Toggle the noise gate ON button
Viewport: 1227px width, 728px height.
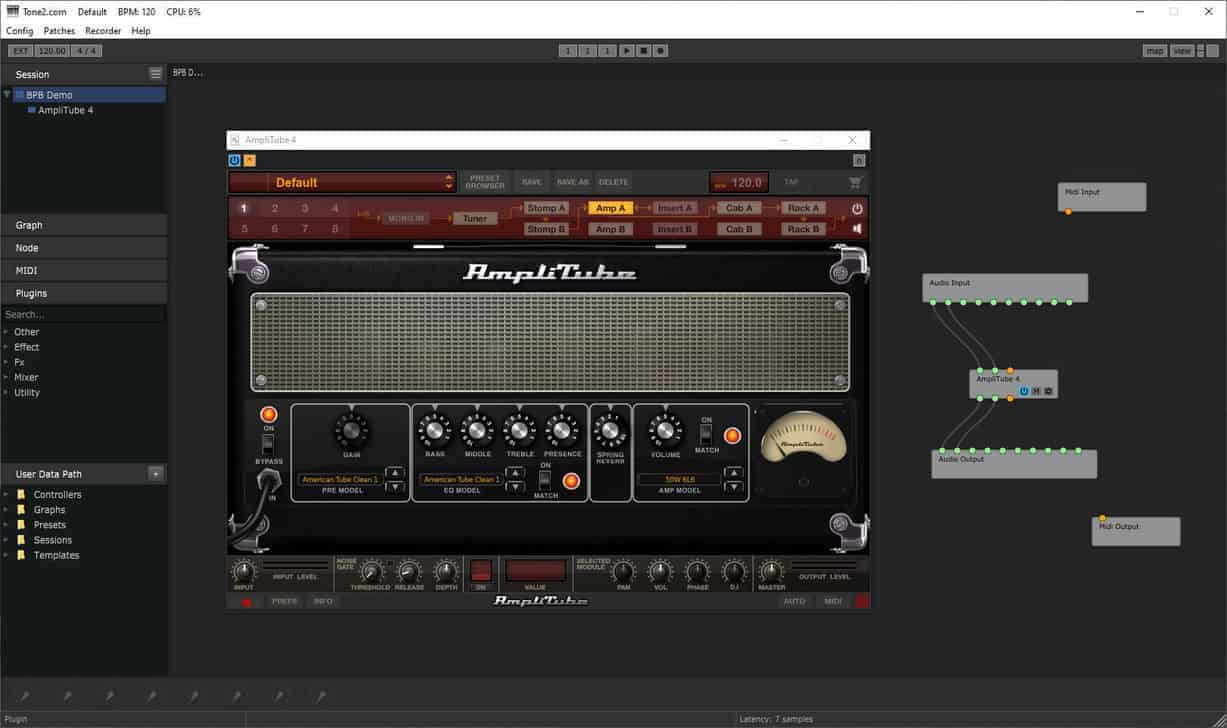click(x=481, y=571)
